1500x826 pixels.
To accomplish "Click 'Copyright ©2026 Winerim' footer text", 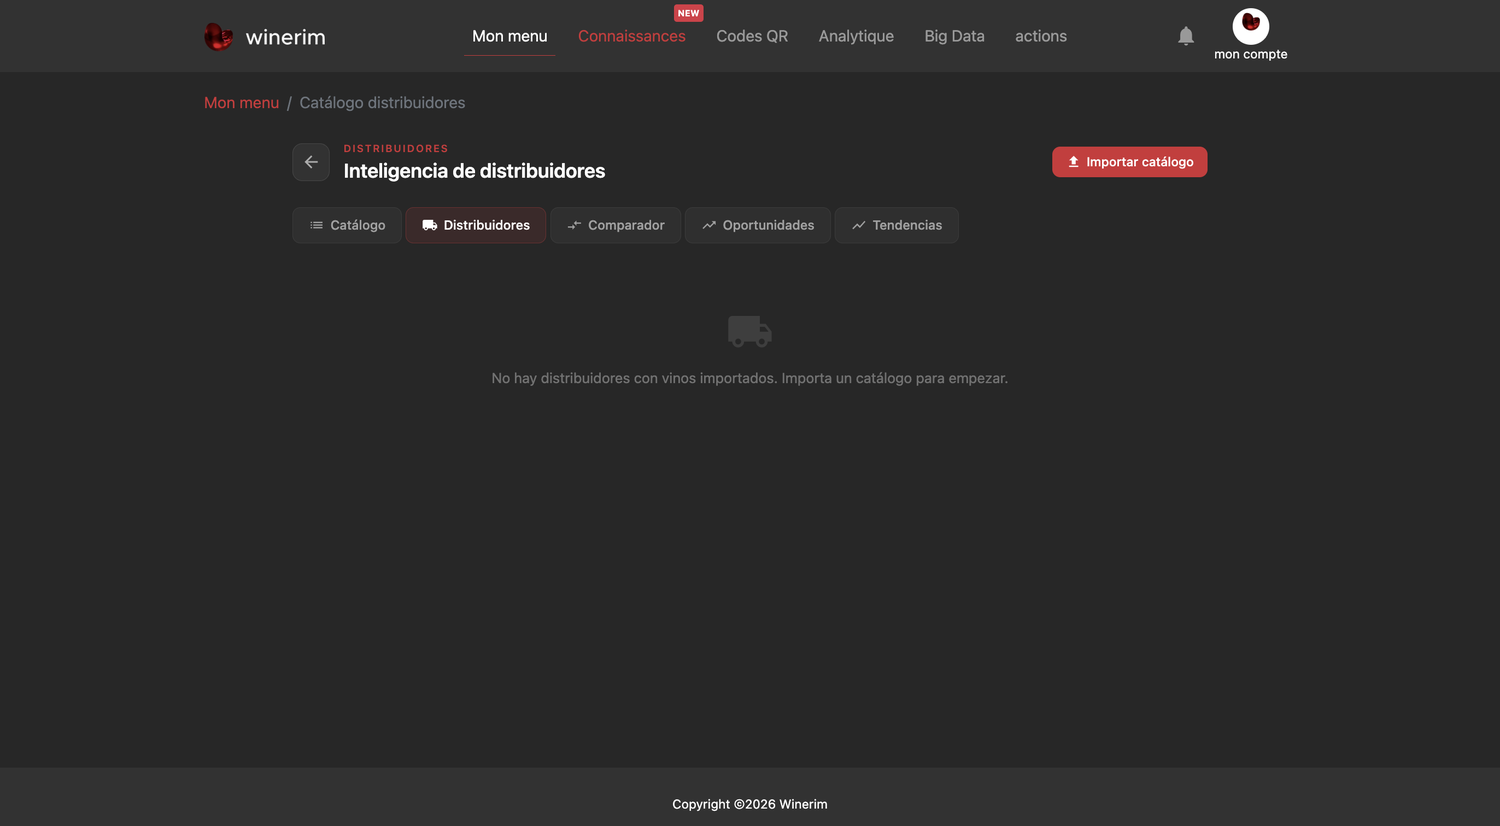I will [750, 804].
